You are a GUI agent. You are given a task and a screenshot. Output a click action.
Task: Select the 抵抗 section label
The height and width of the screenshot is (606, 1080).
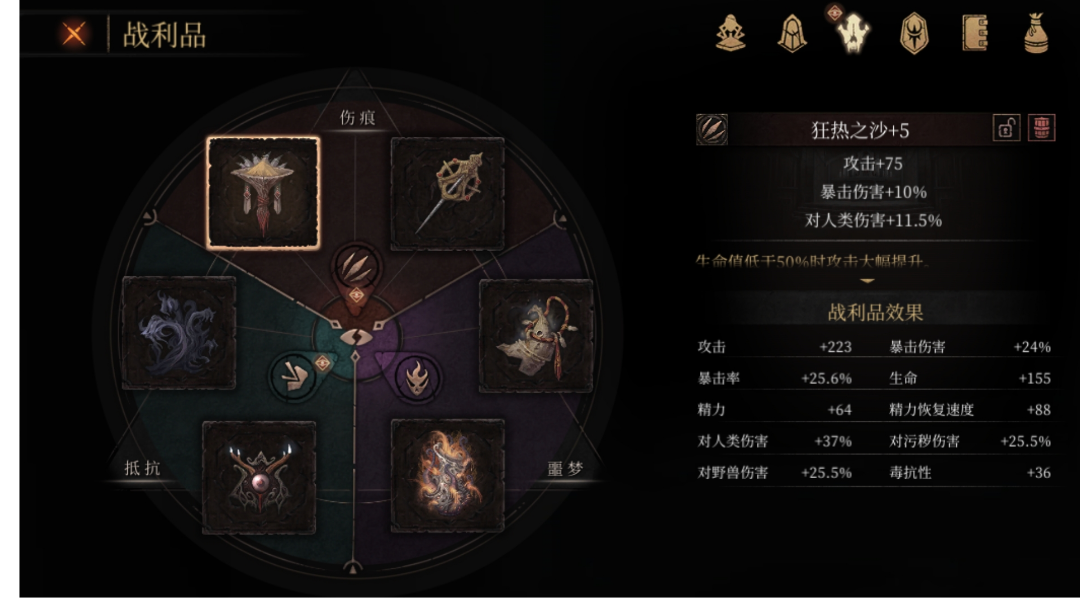143,468
